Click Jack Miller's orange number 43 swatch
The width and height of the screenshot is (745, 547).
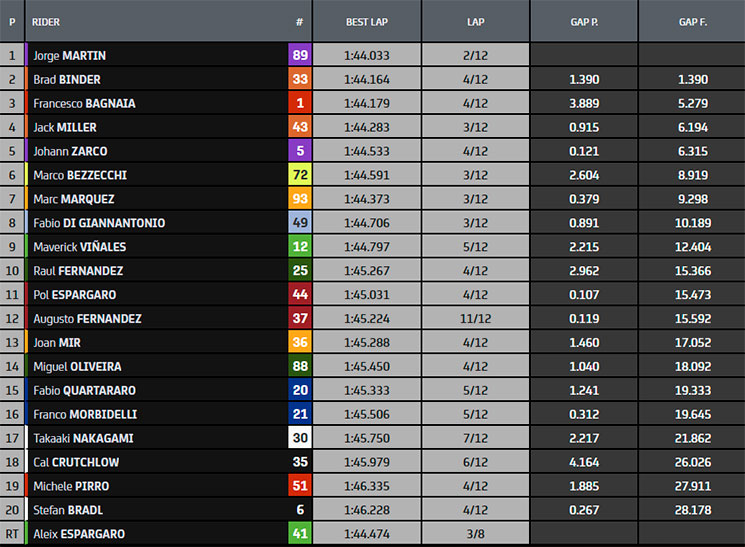(x=299, y=128)
